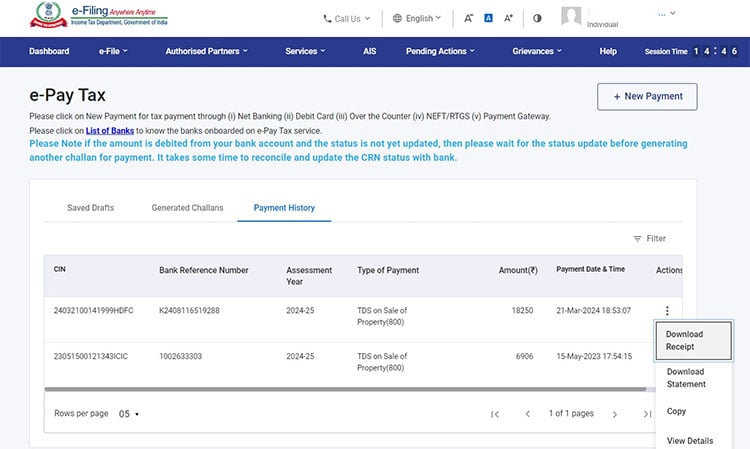Viewport: 750px width, 449px height.
Task: Open the Saved Drafts tab
Action: pyautogui.click(x=90, y=208)
